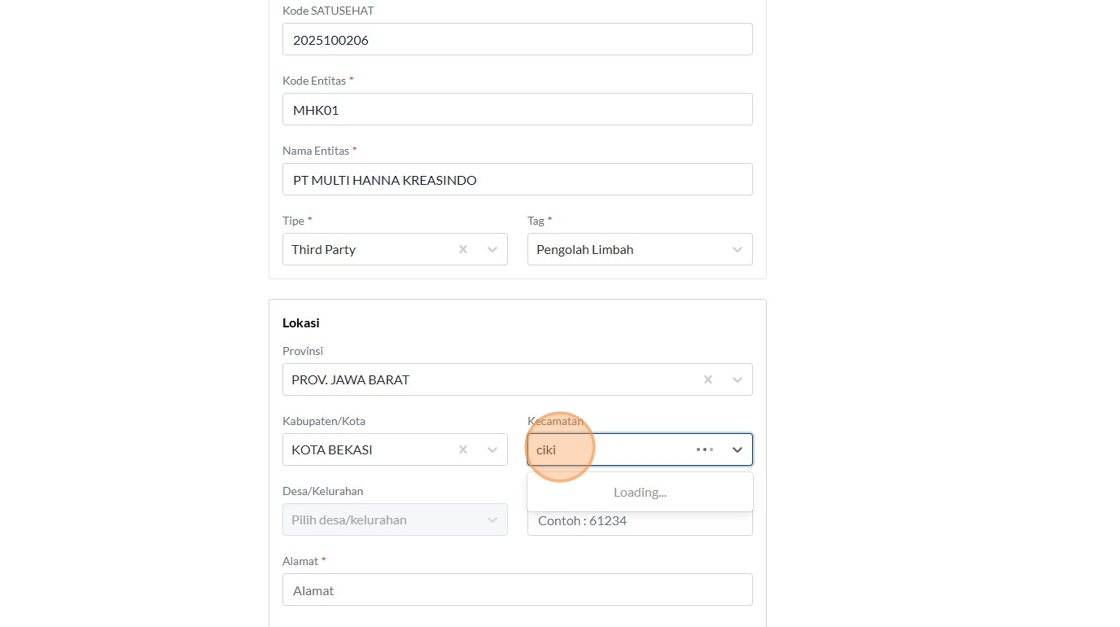Collapse the Kecamatan dropdown using its chevron

point(737,449)
